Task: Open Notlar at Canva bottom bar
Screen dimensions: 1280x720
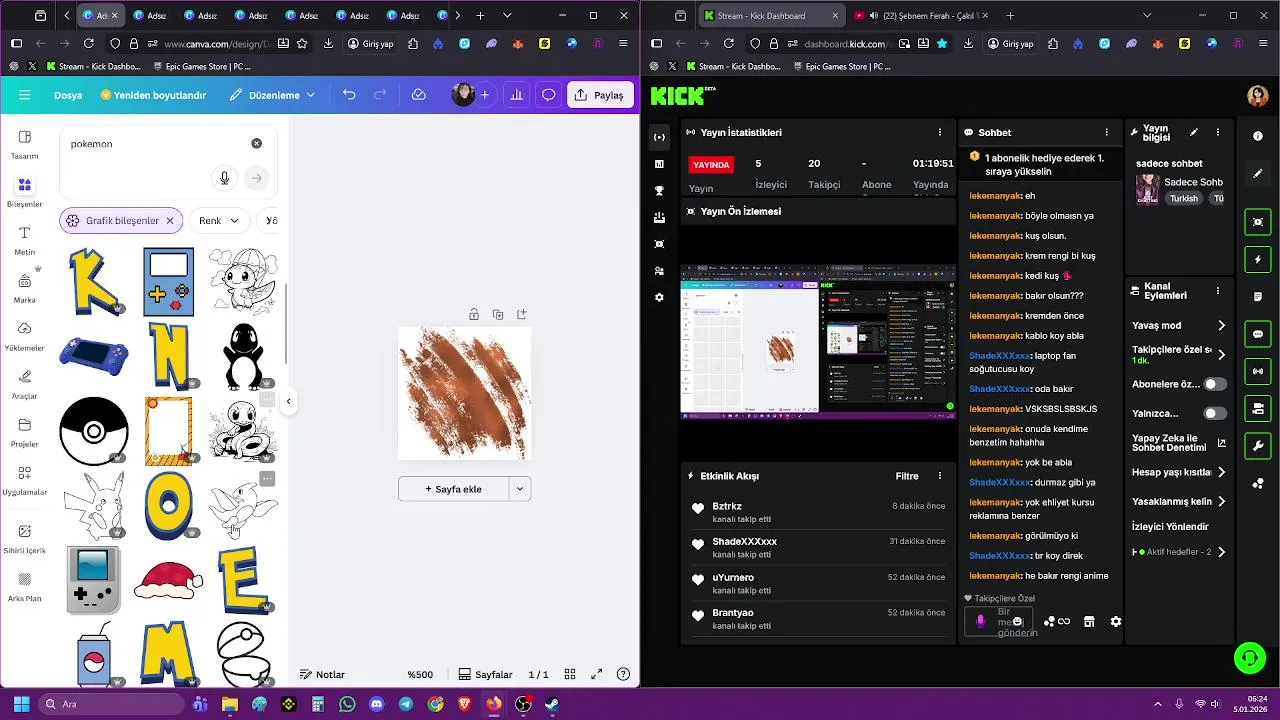Action: [x=322, y=675]
